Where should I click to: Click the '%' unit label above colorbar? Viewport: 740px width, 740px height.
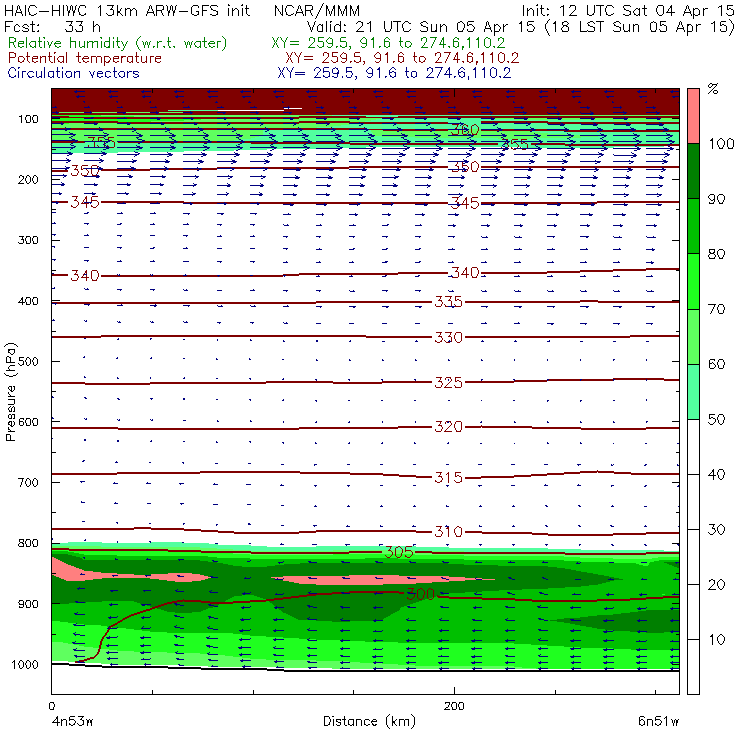pyautogui.click(x=713, y=89)
